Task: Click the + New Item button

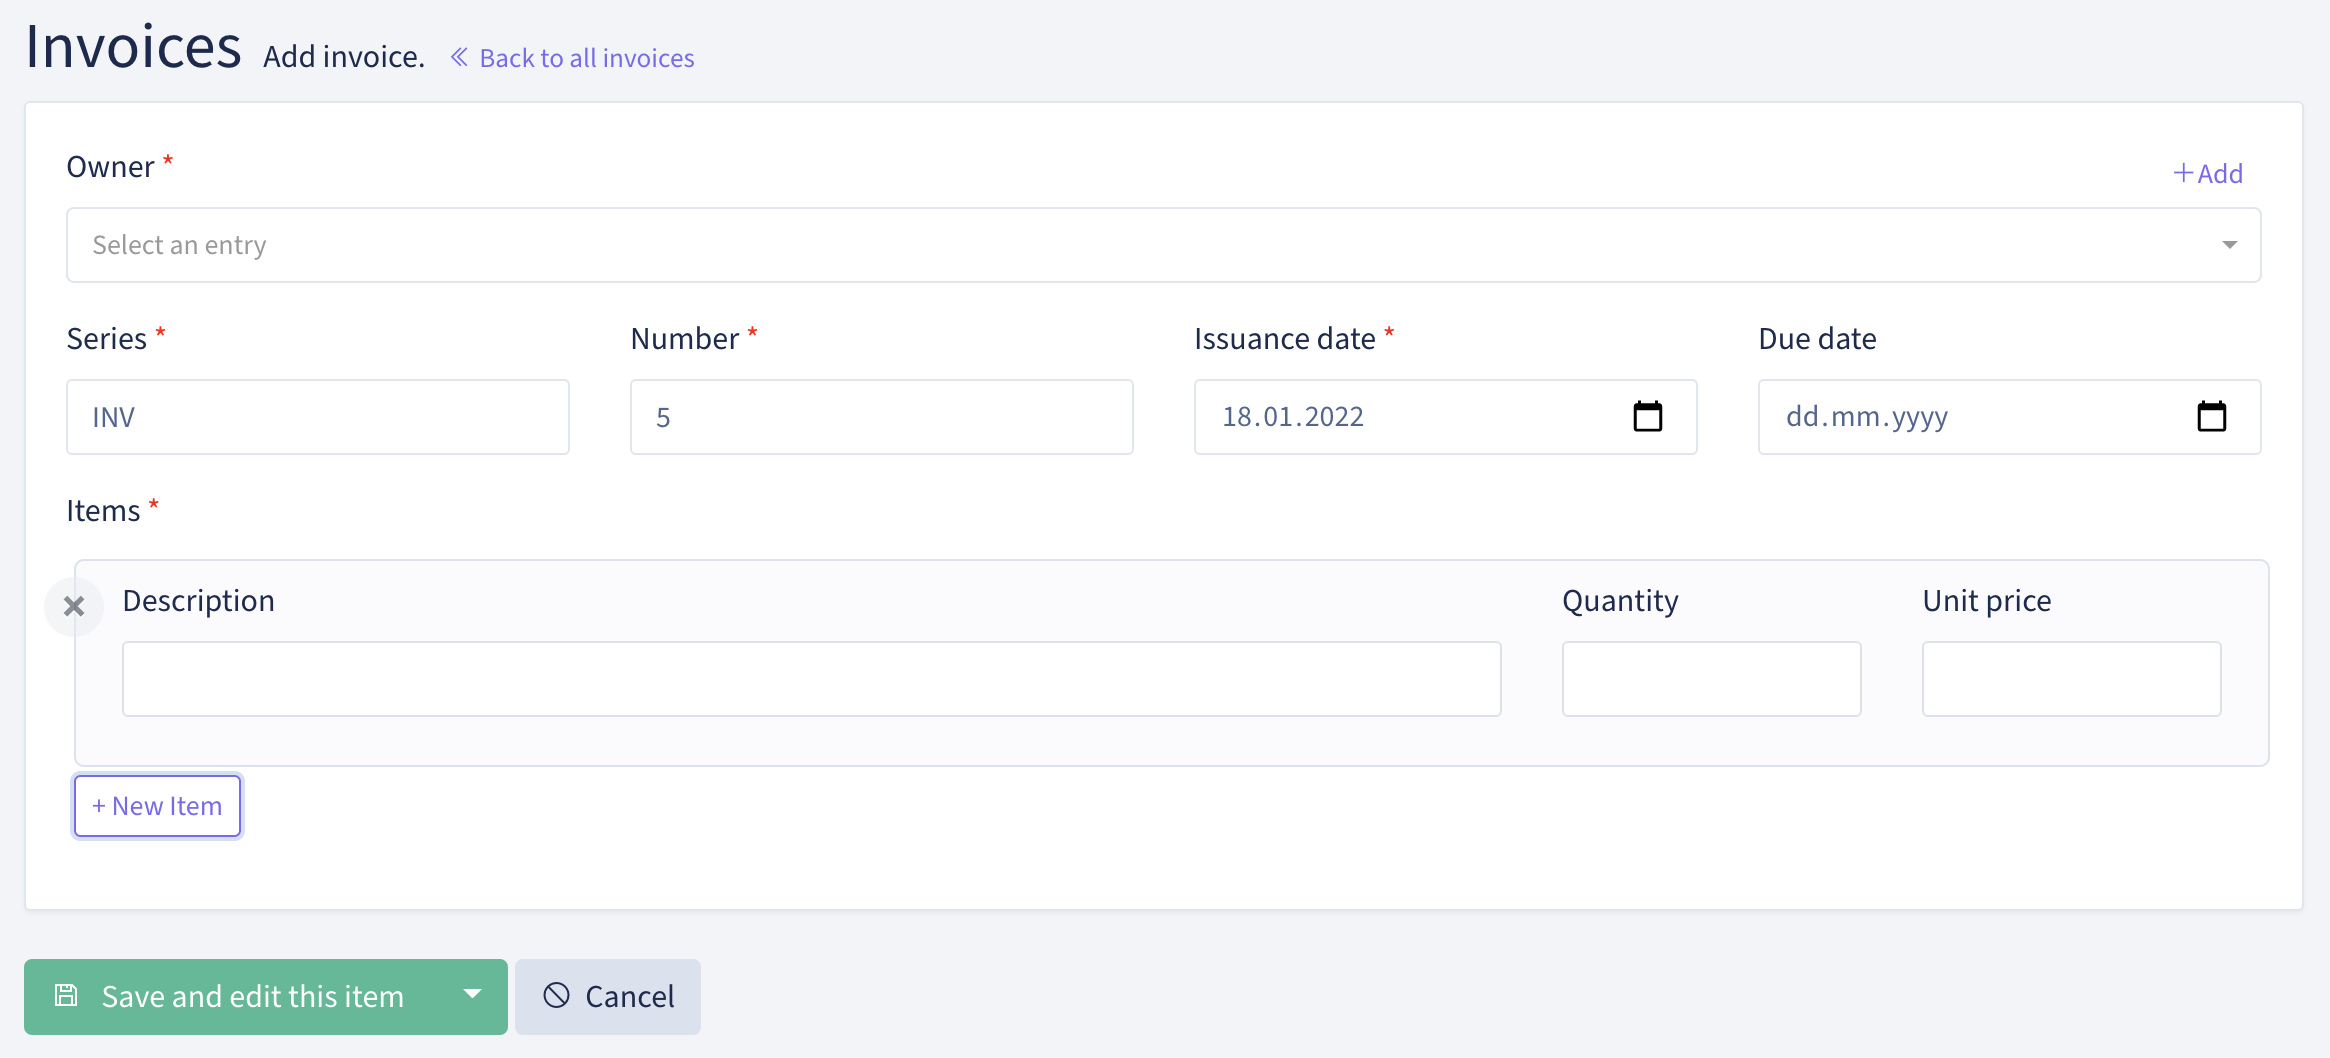Action: tap(157, 806)
